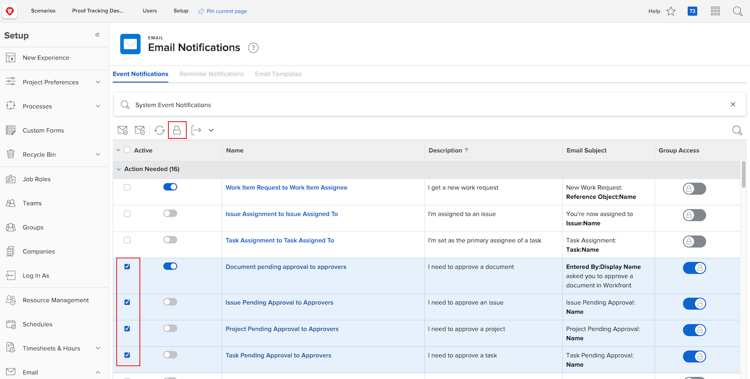The width and height of the screenshot is (750, 379).
Task: Open the main menu grid icon
Action: tap(715, 11)
